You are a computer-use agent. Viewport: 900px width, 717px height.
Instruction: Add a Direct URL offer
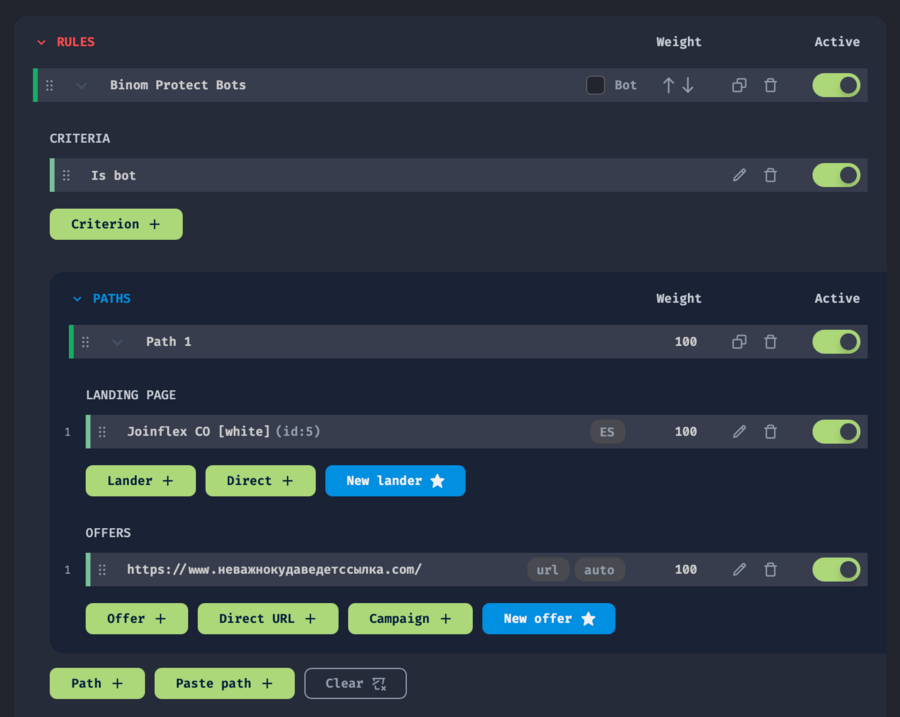pyautogui.click(x=268, y=619)
